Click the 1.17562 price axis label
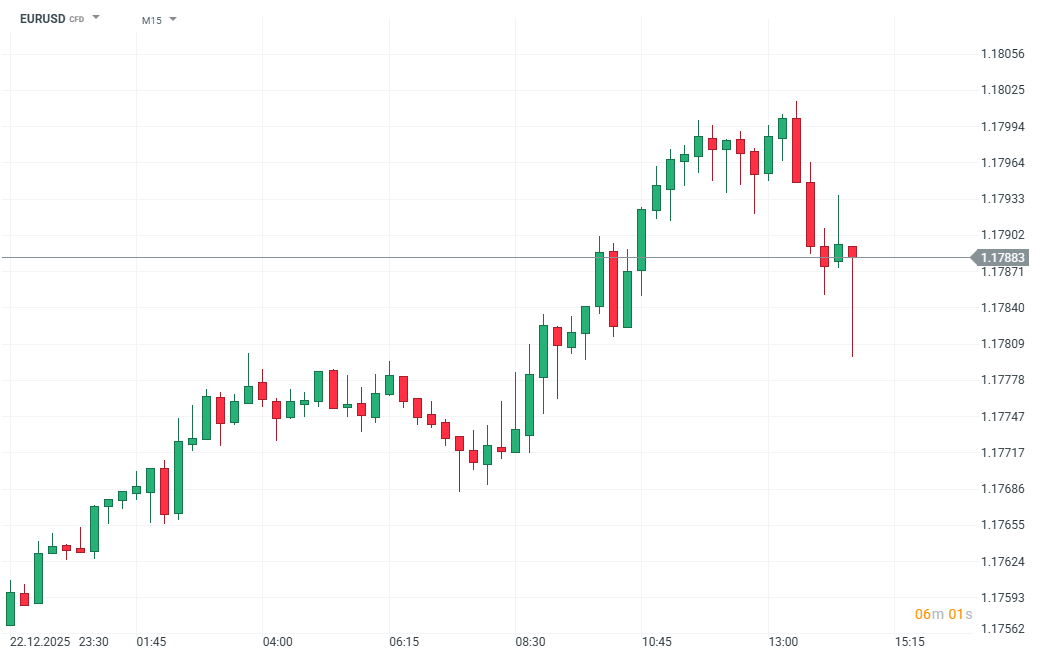Image resolution: width=1041 pixels, height=659 pixels. tap(1002, 629)
